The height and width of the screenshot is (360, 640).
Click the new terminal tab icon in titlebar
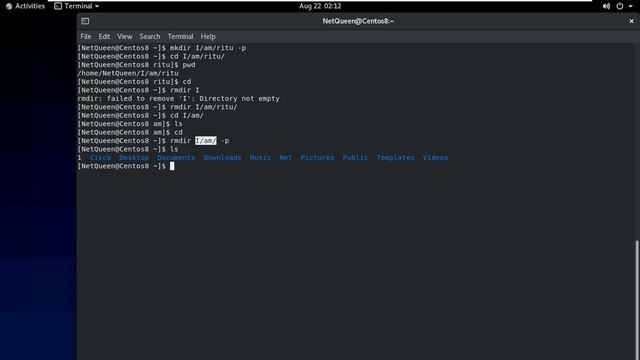[x=85, y=21]
